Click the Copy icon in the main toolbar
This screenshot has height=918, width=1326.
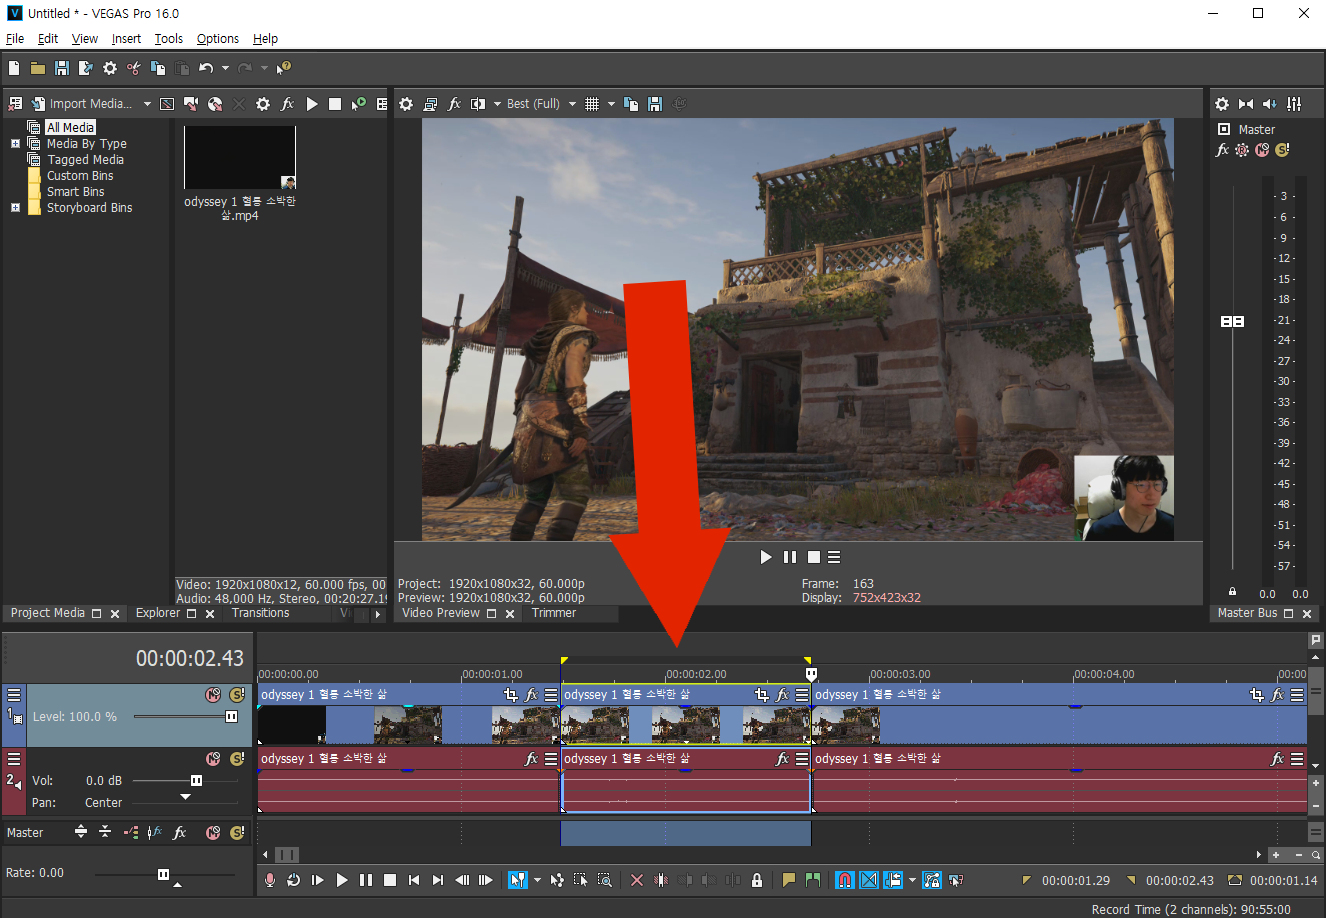click(x=158, y=68)
